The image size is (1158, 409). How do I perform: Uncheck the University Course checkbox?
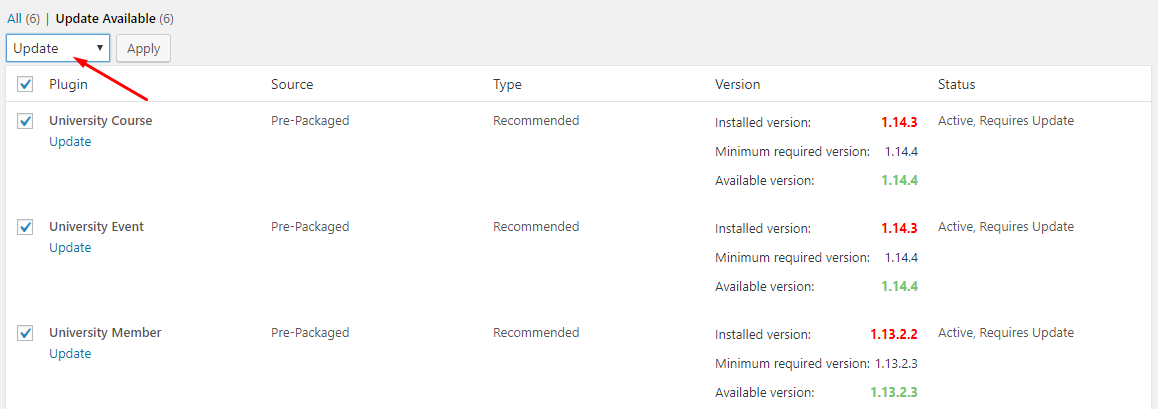click(x=26, y=121)
